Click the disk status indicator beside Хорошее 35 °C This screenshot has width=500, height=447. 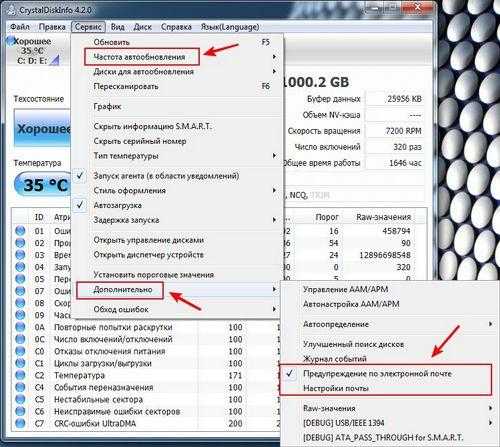[x=10, y=41]
